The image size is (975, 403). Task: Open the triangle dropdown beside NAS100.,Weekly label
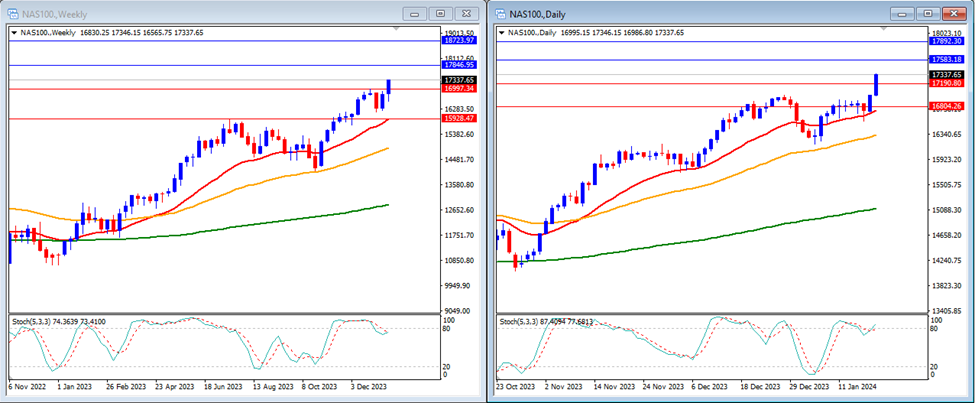[x=14, y=33]
